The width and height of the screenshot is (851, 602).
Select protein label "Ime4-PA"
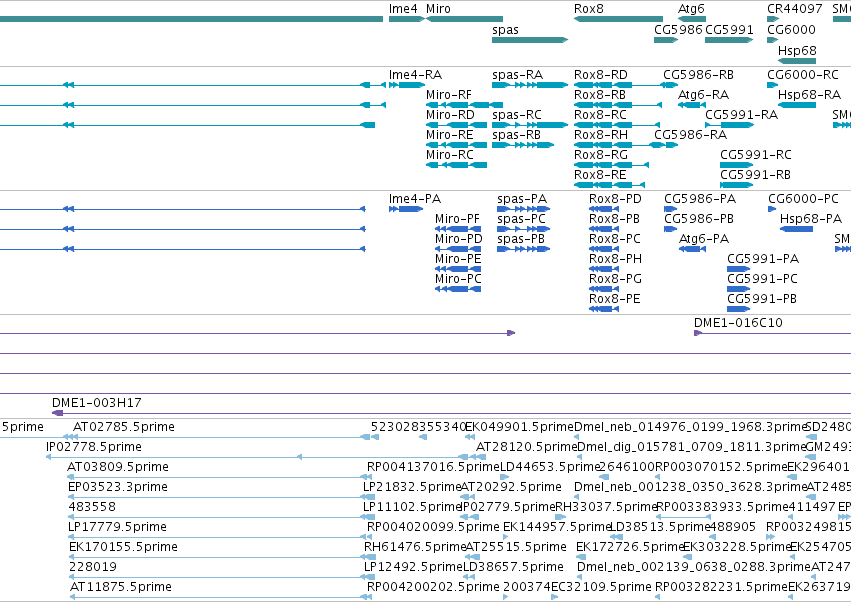tap(415, 199)
